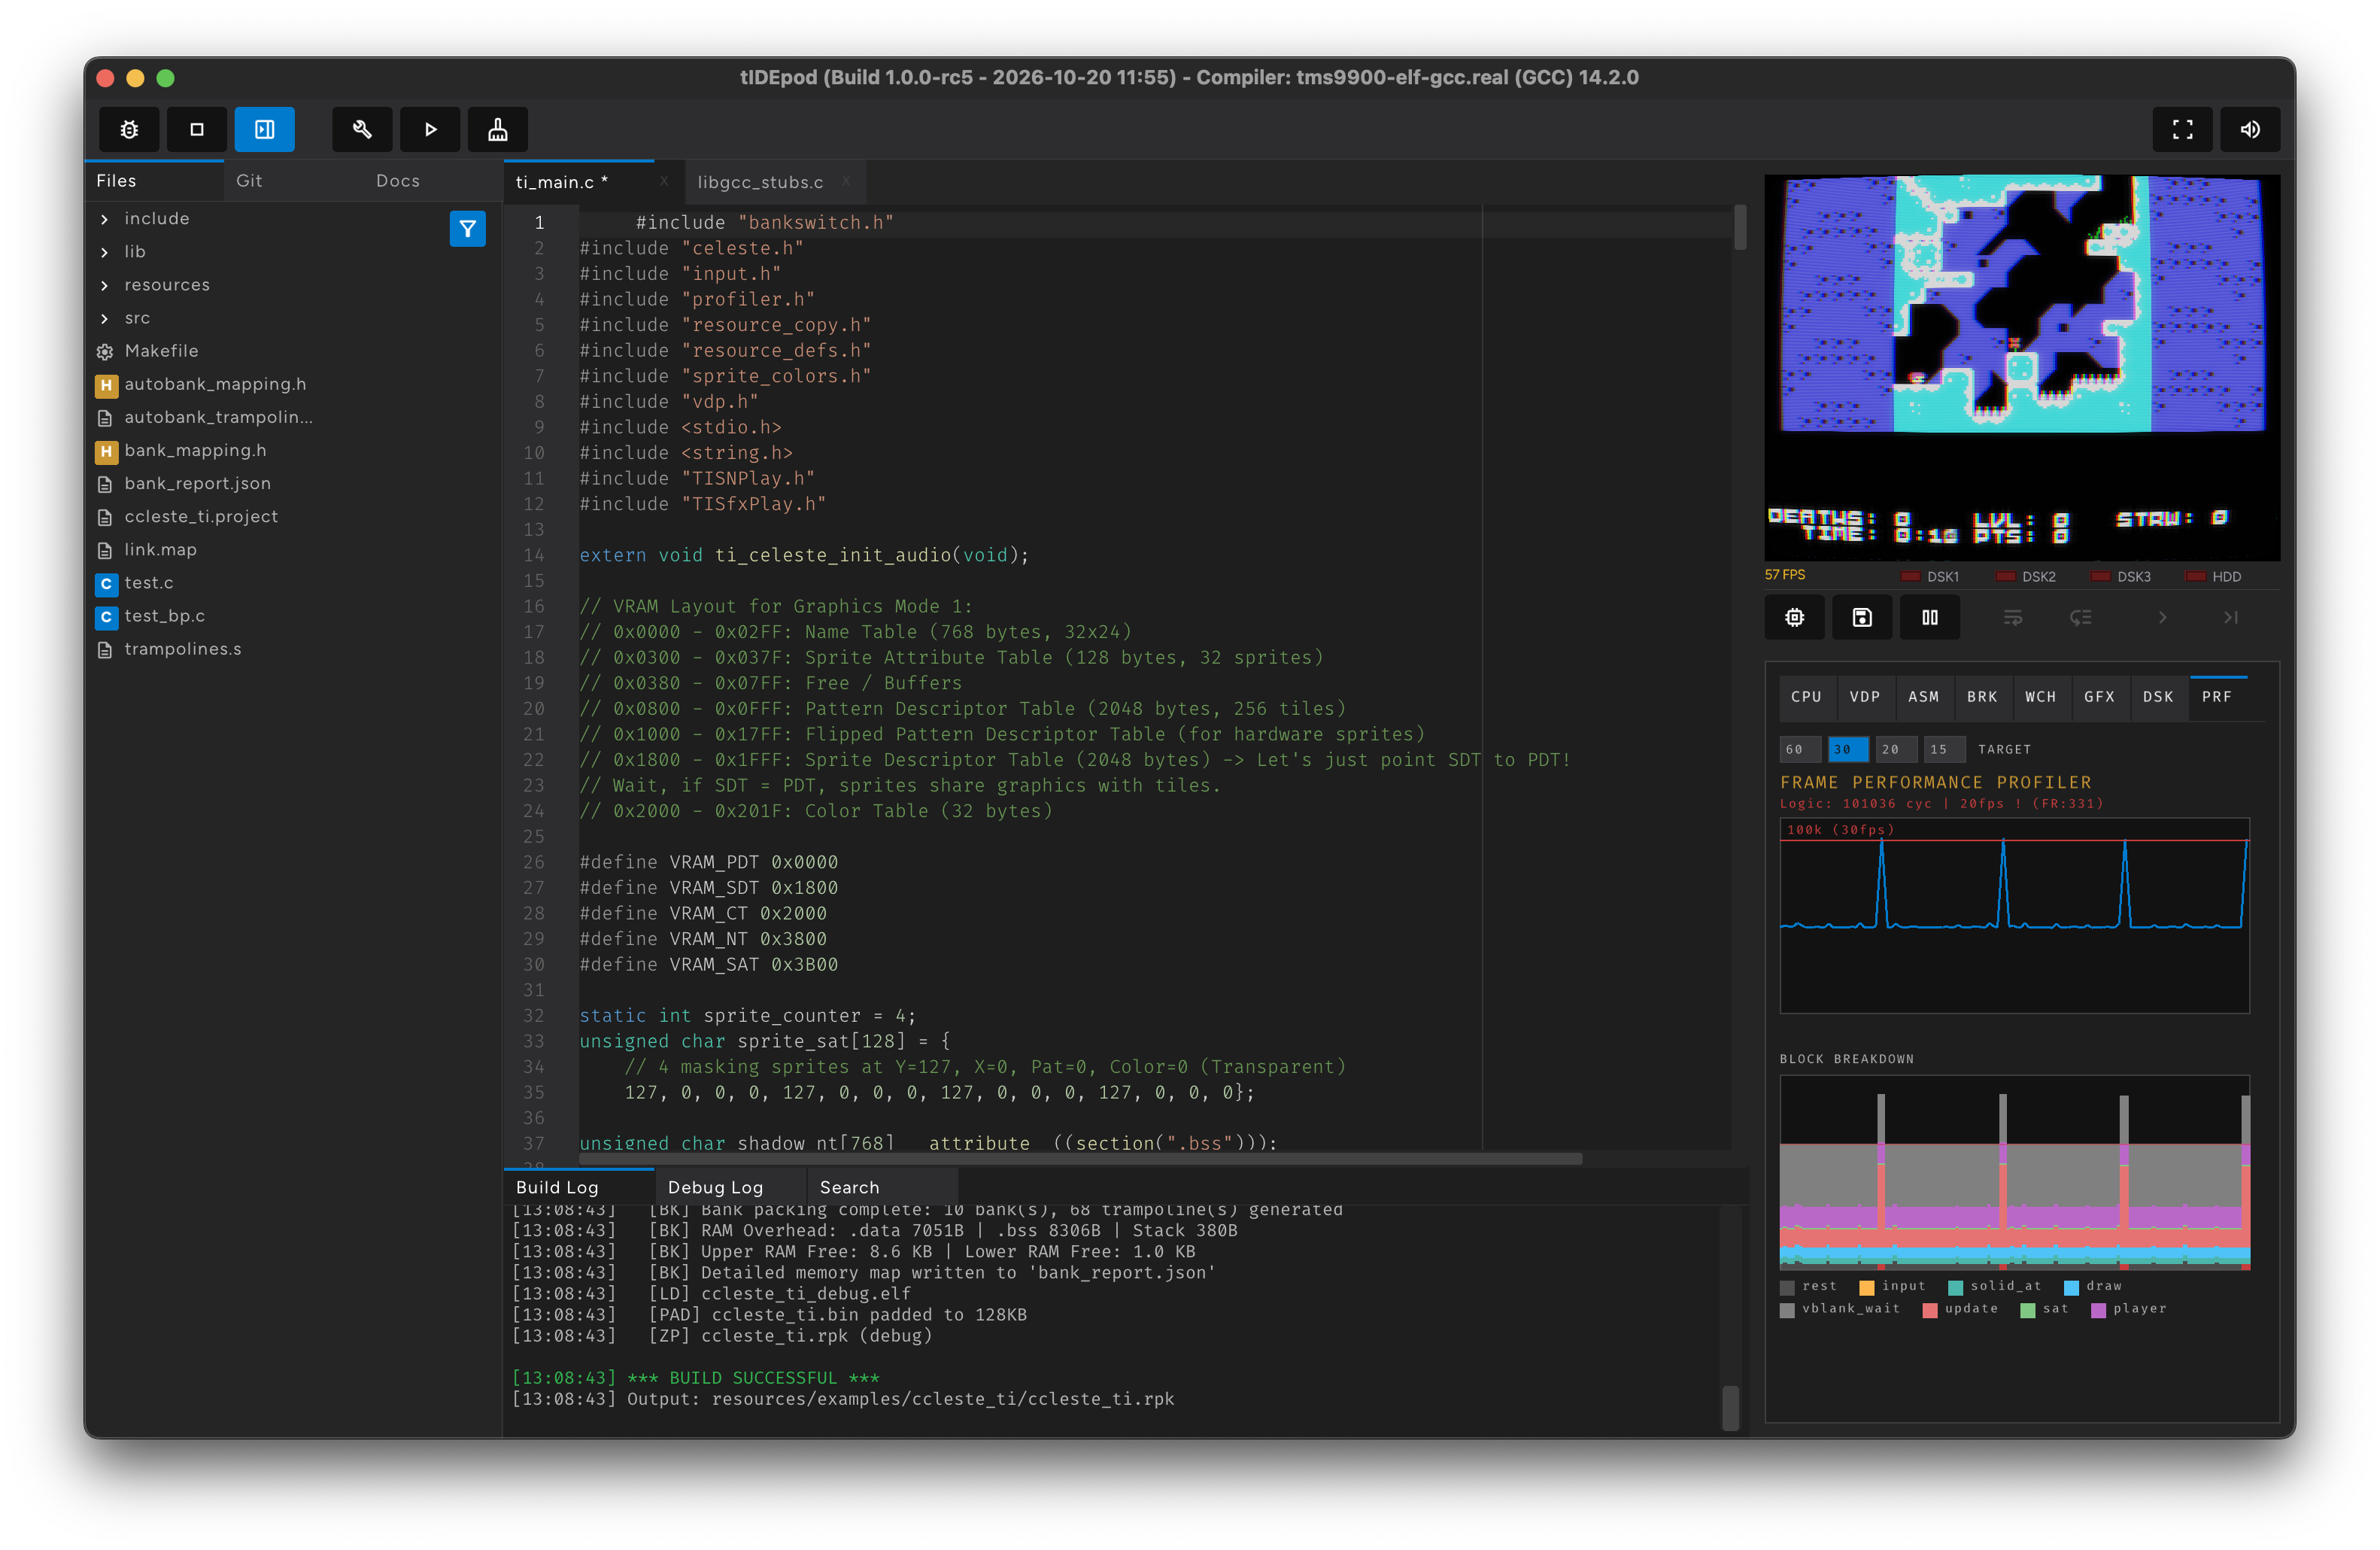Open the Makefile in file tree
The image size is (2380, 1550).
click(x=161, y=351)
